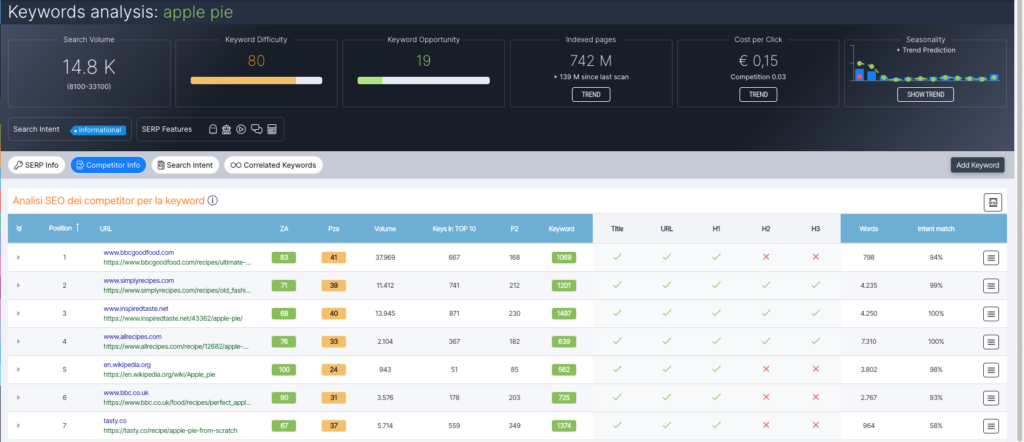Sort by the ZA column header
This screenshot has width=1024, height=442.
[x=284, y=229]
